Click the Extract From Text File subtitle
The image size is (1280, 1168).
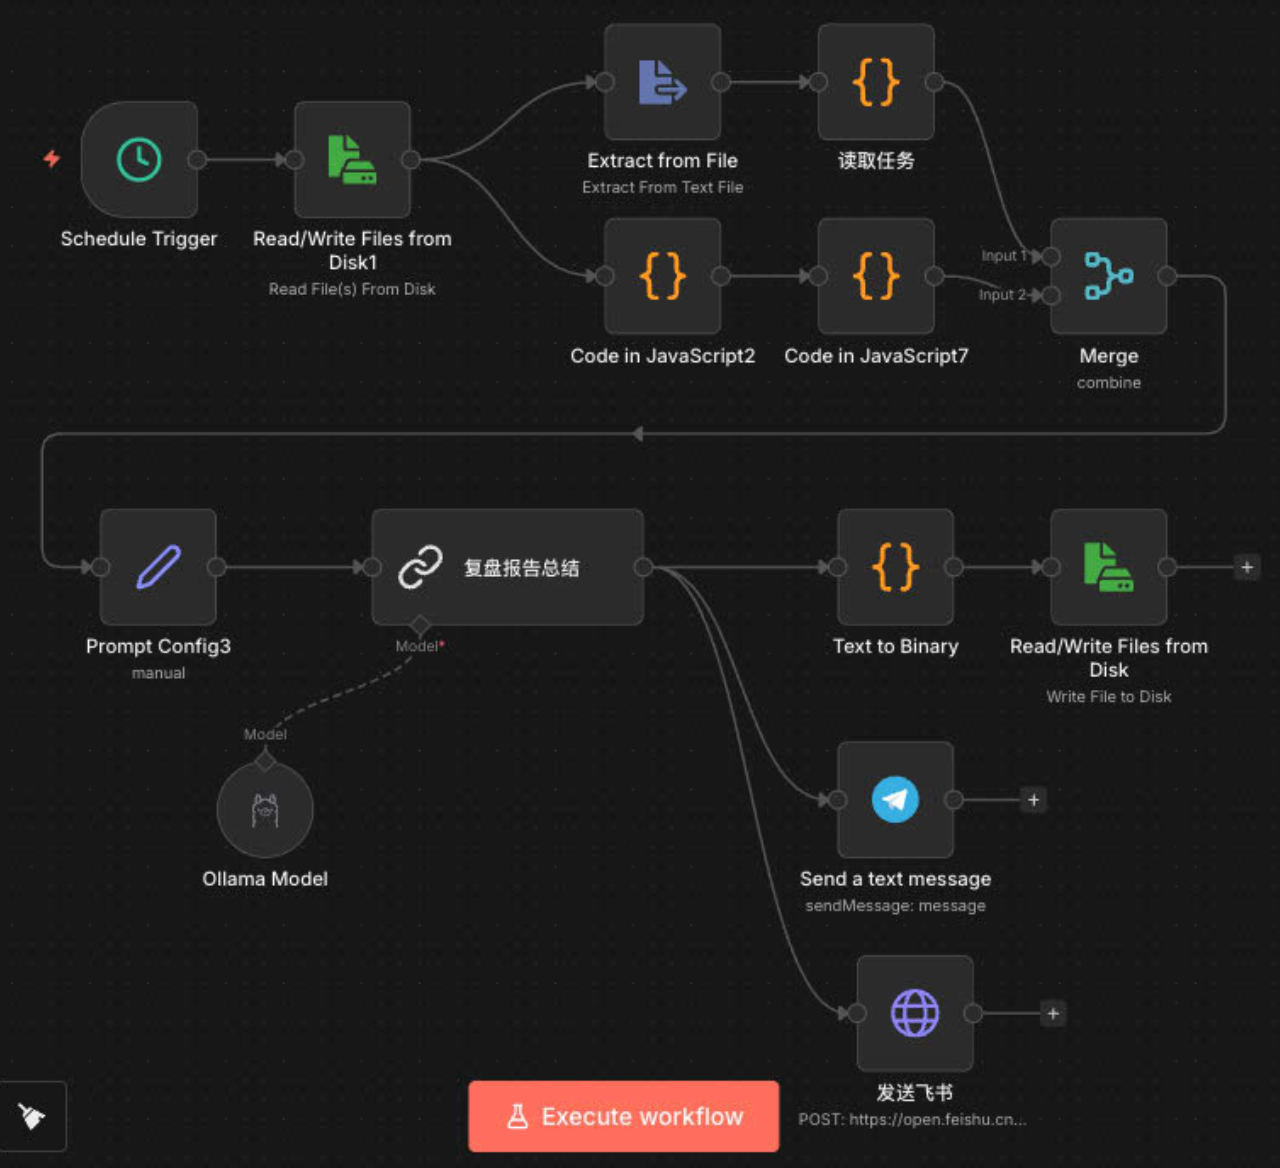(x=662, y=187)
